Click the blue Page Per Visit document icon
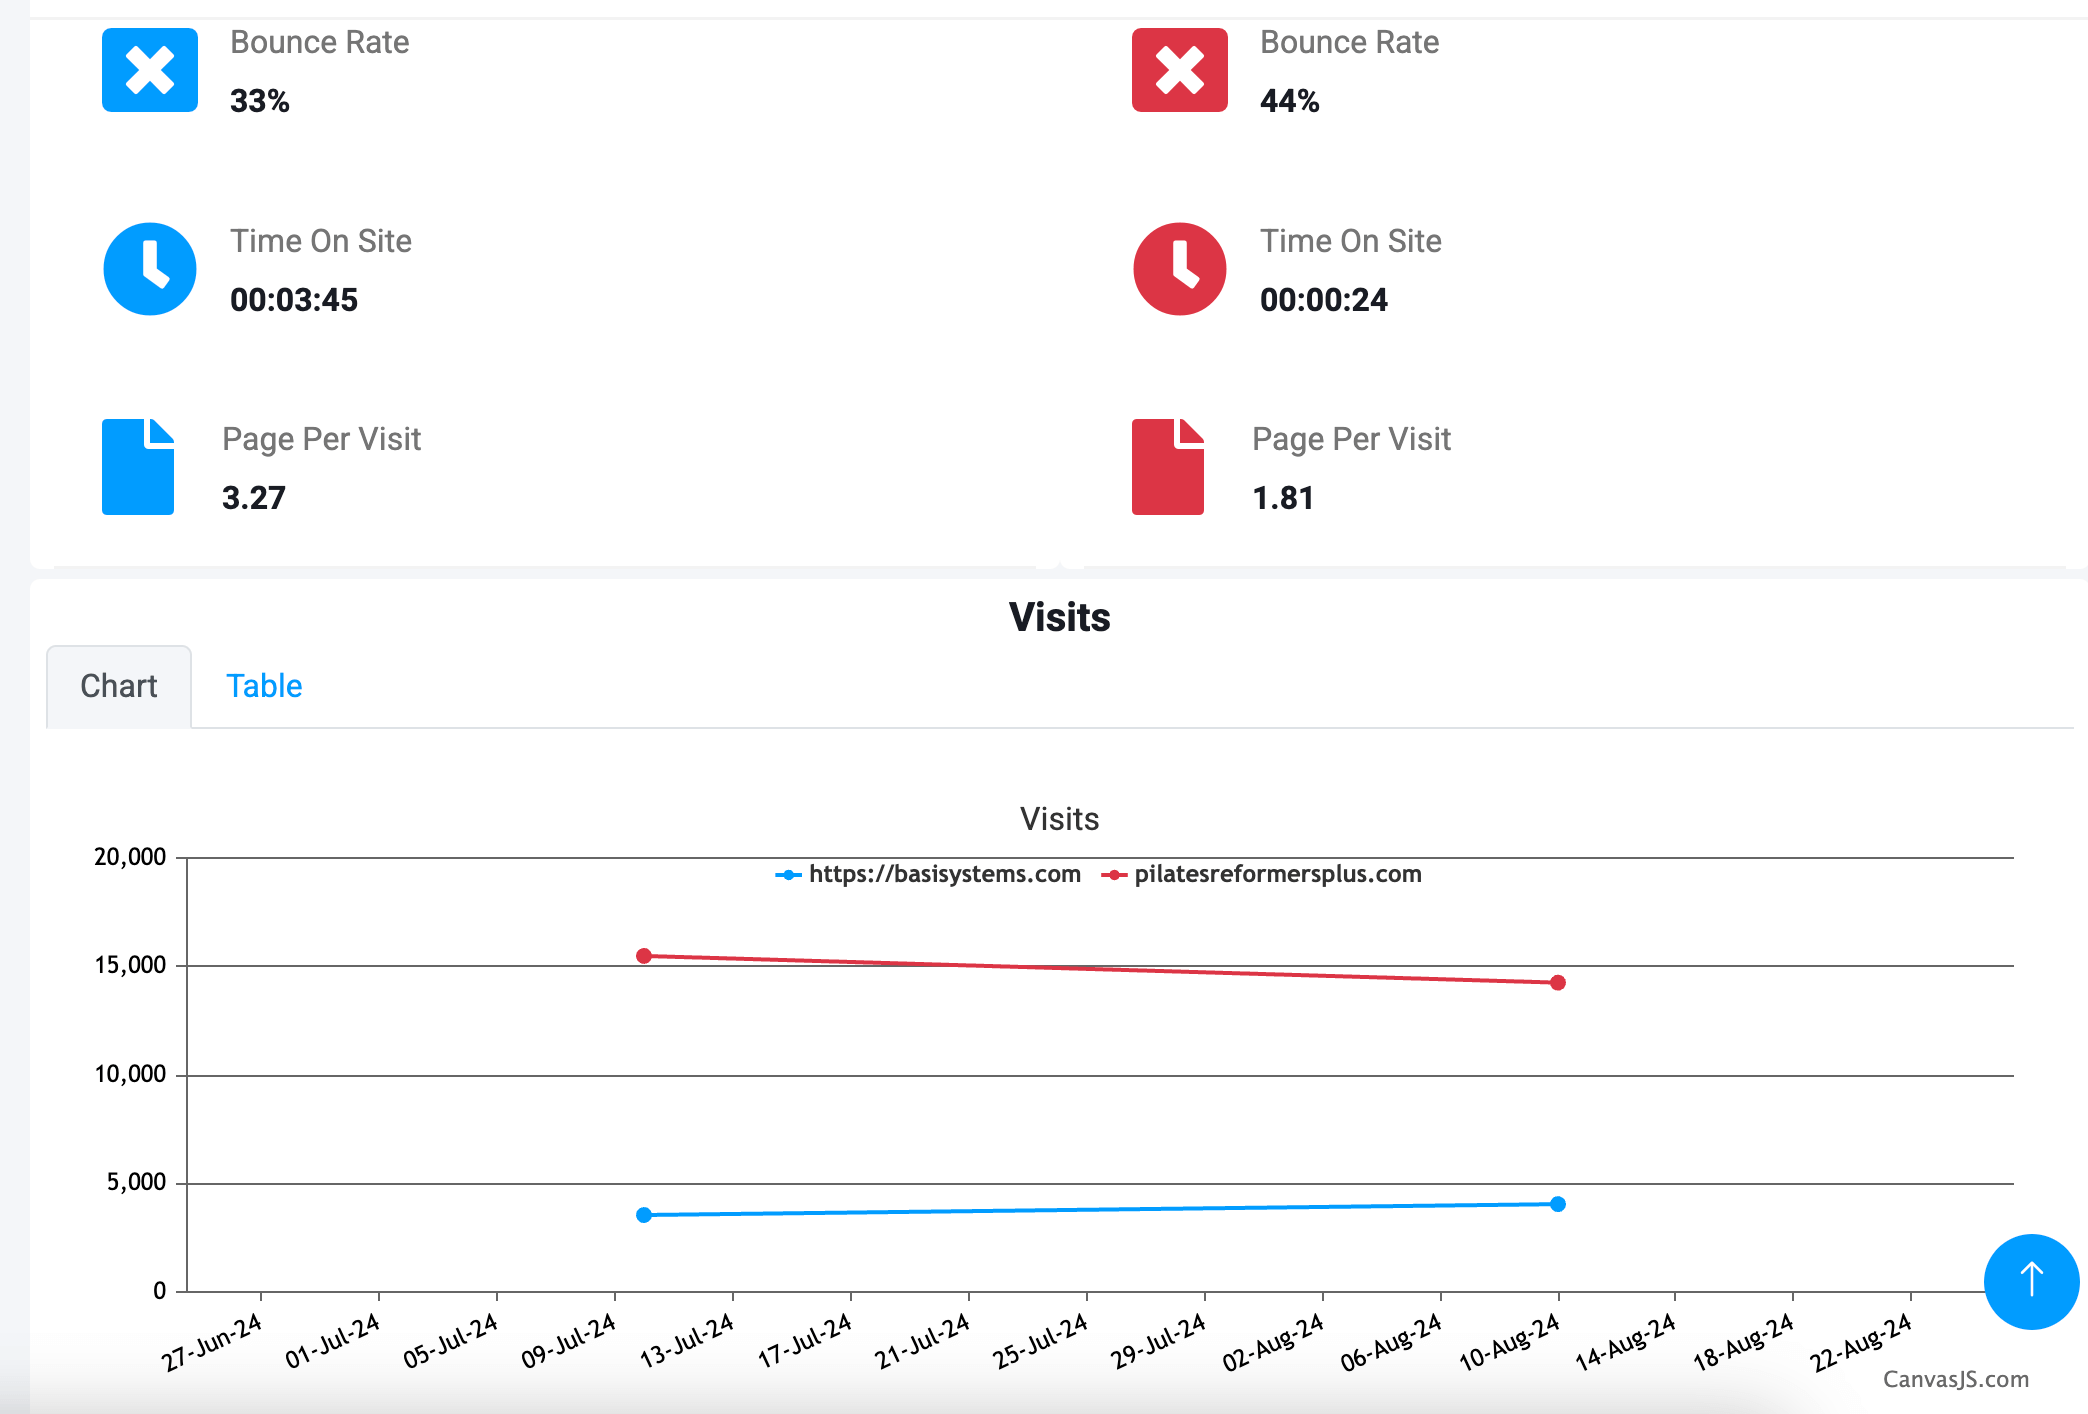2088x1414 pixels. click(x=138, y=467)
